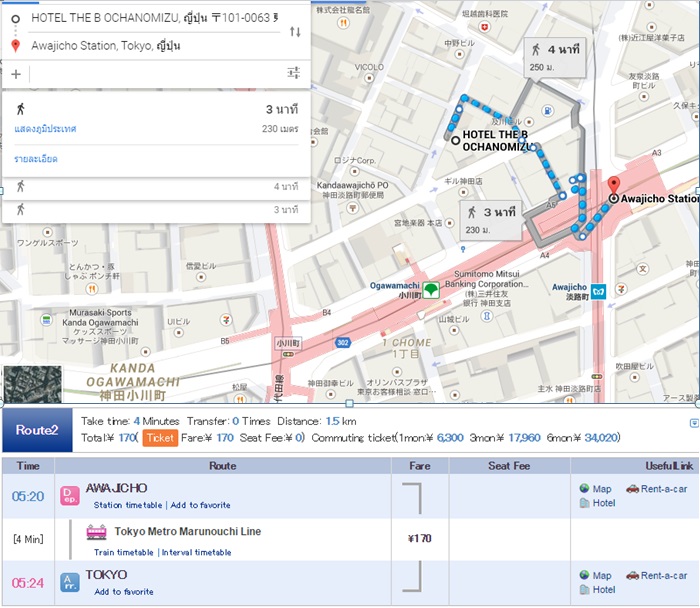Open Interval timetable link

pyautogui.click(x=196, y=553)
